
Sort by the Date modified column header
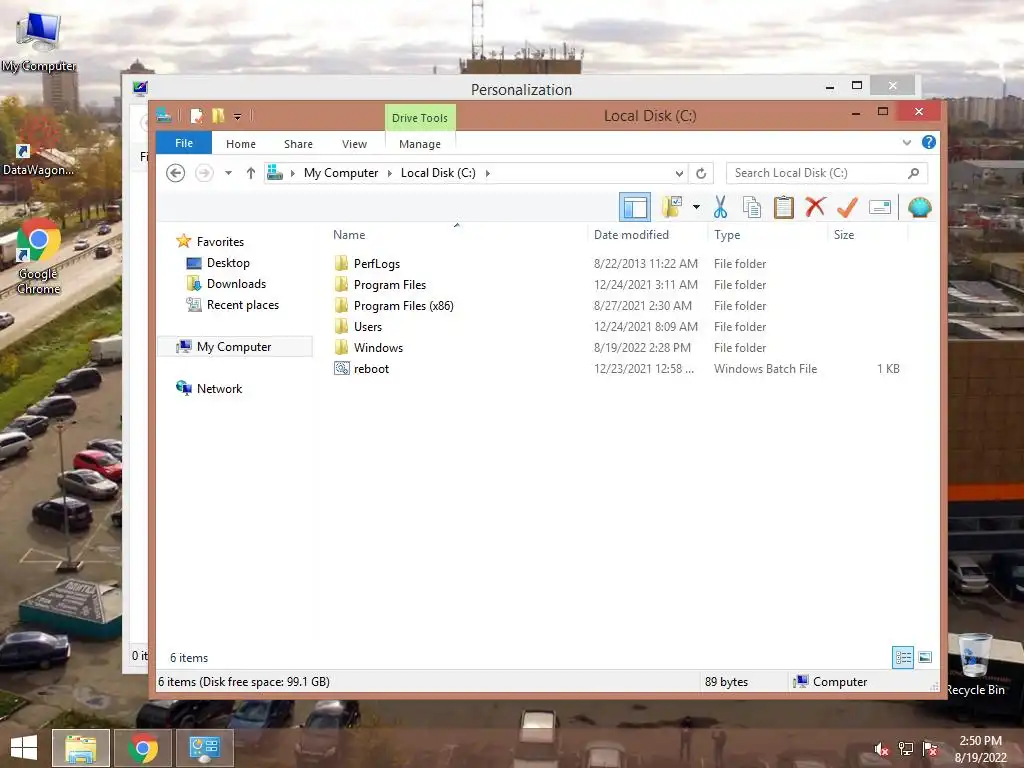click(x=632, y=234)
